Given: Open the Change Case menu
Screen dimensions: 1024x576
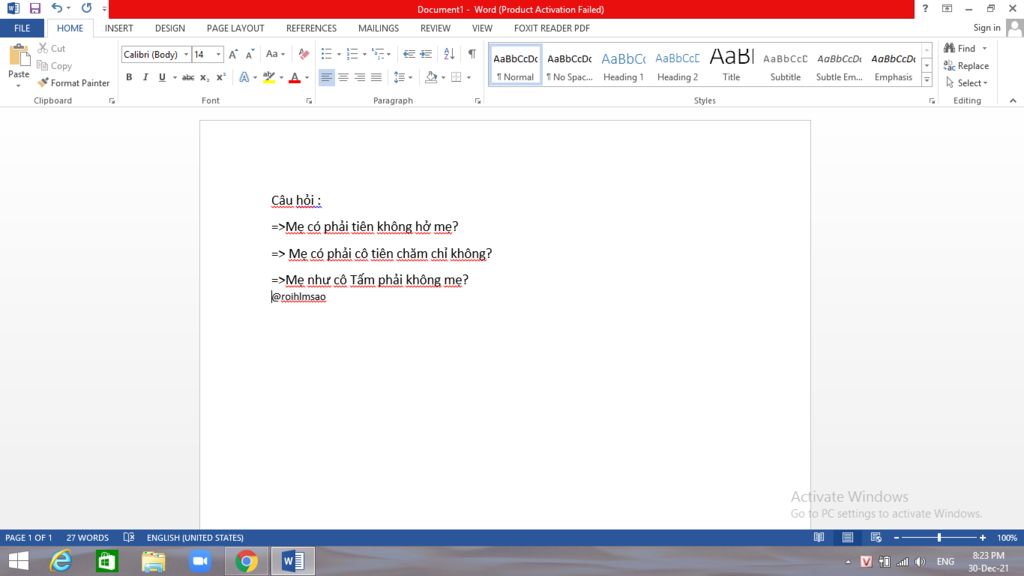Looking at the screenshot, I should [x=275, y=54].
